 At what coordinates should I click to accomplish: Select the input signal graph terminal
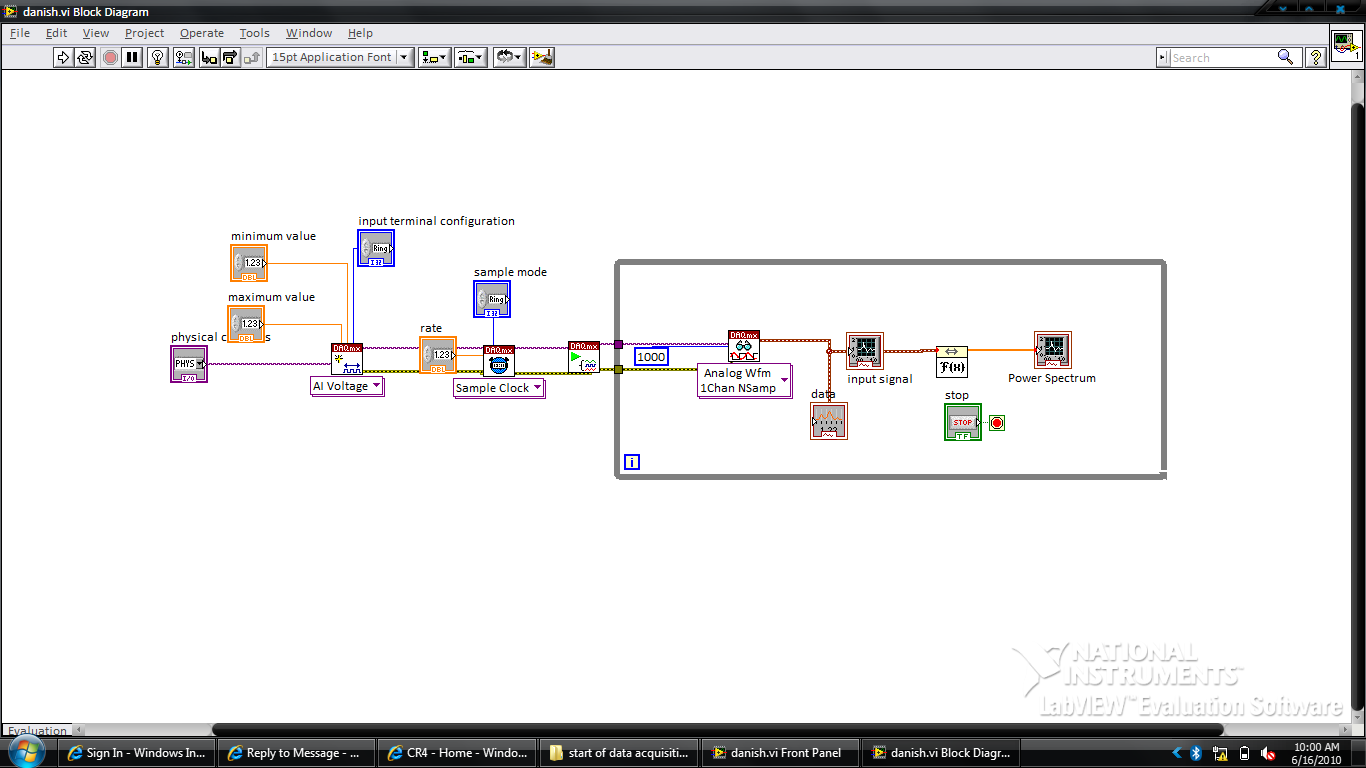click(x=865, y=351)
